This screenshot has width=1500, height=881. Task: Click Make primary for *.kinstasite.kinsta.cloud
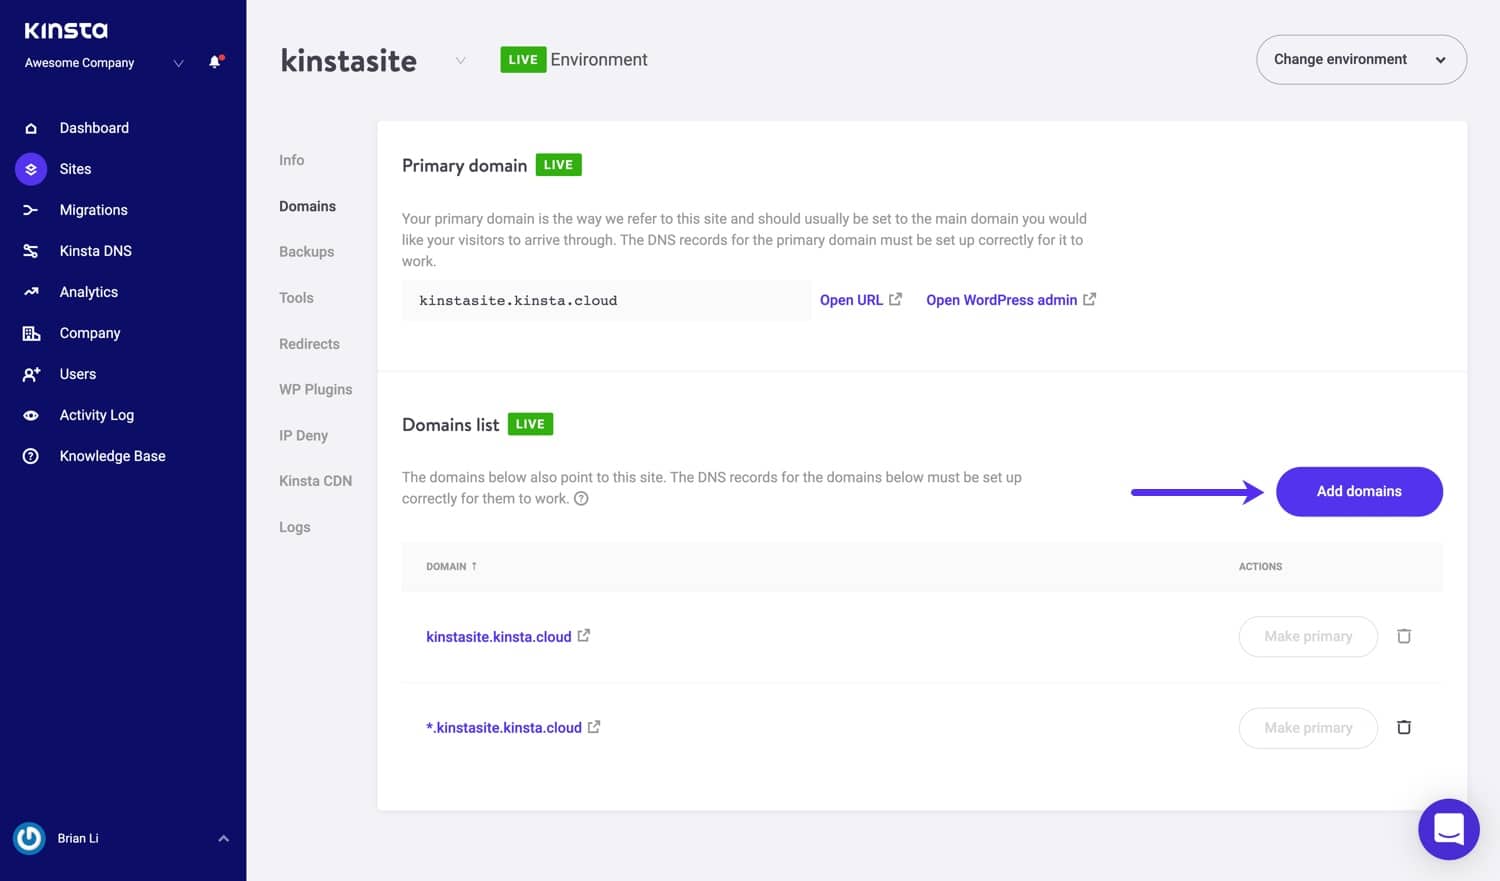pos(1308,728)
